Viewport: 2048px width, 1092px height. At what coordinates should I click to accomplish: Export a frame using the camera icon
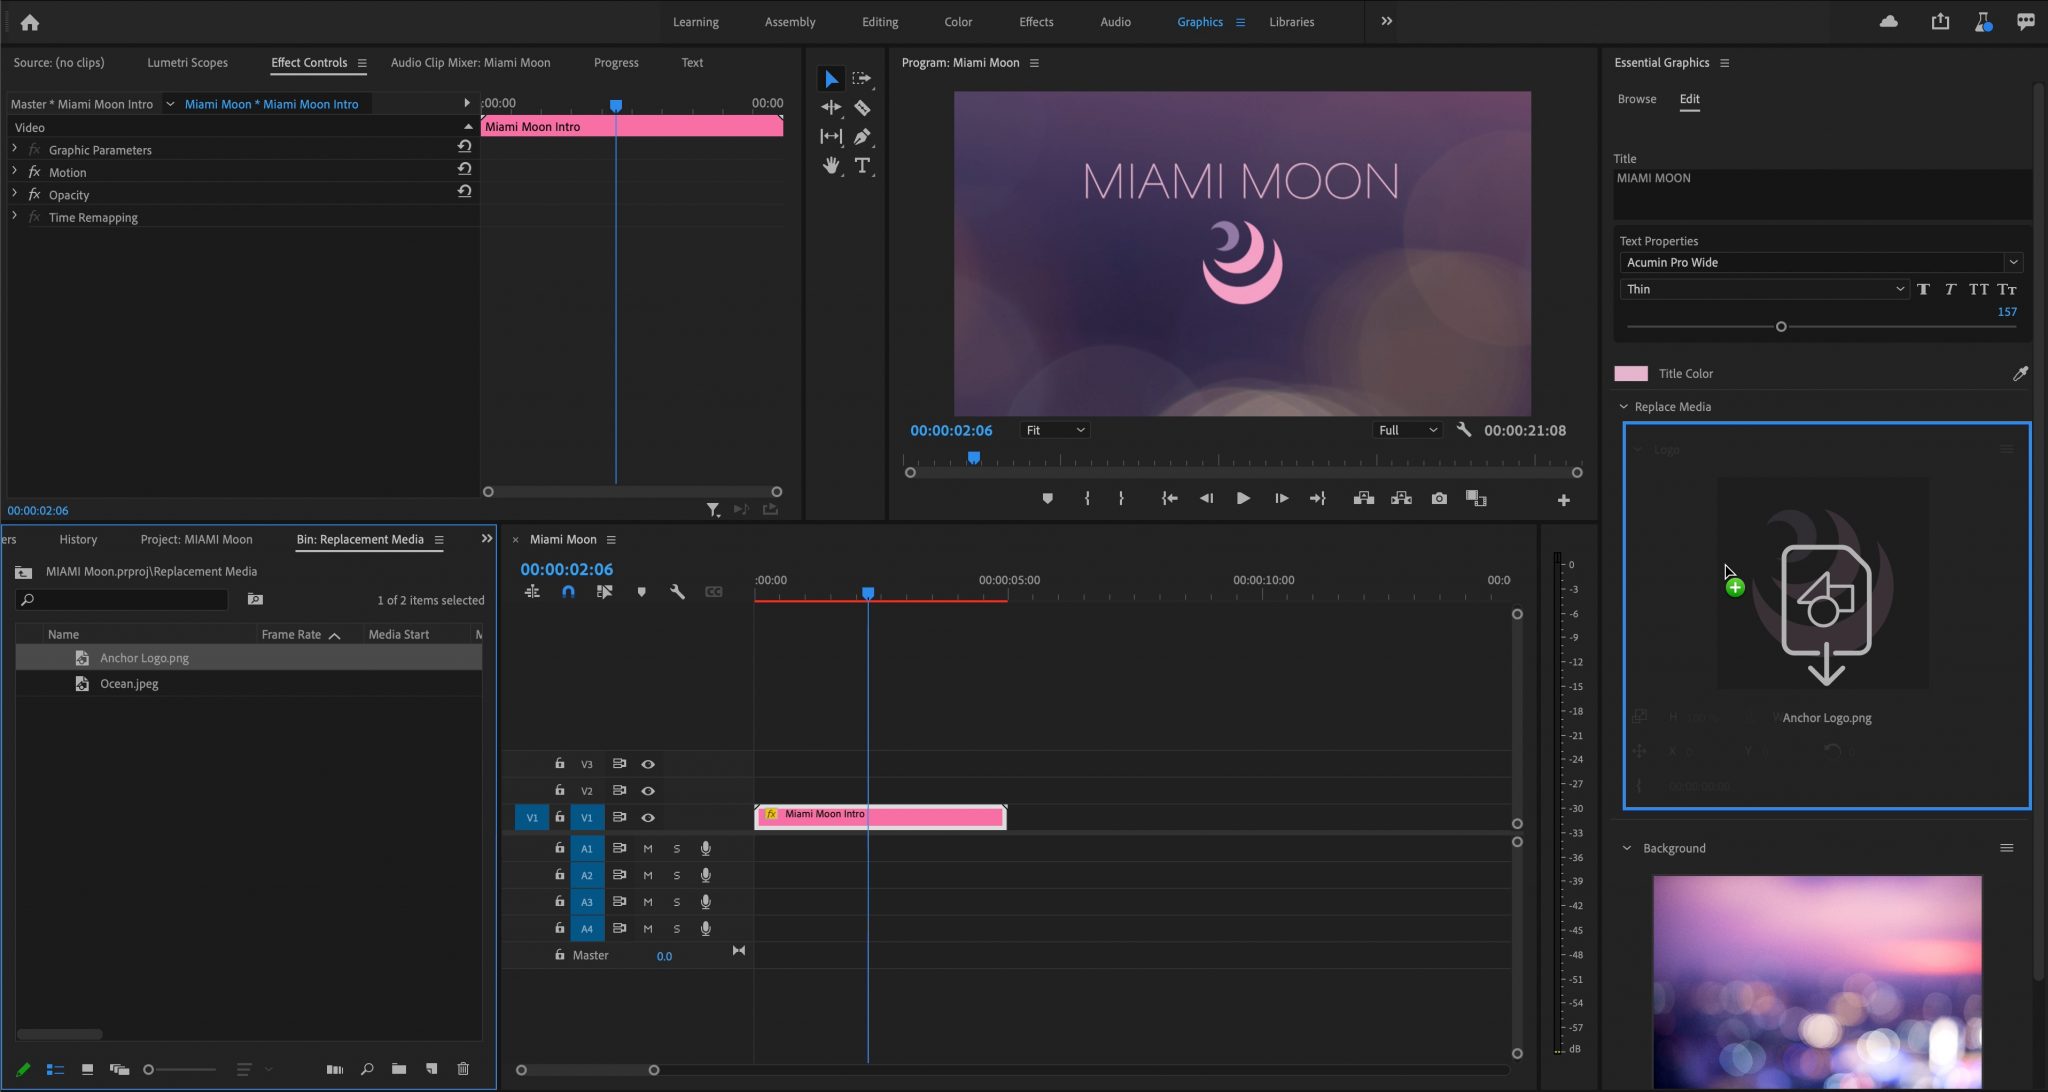pyautogui.click(x=1438, y=498)
